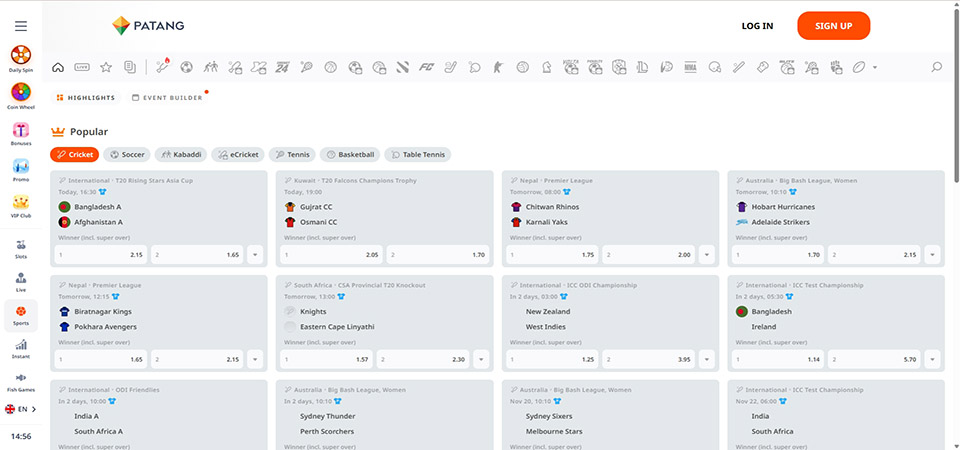Bet on Bangladesh A at 2.15

click(101, 255)
